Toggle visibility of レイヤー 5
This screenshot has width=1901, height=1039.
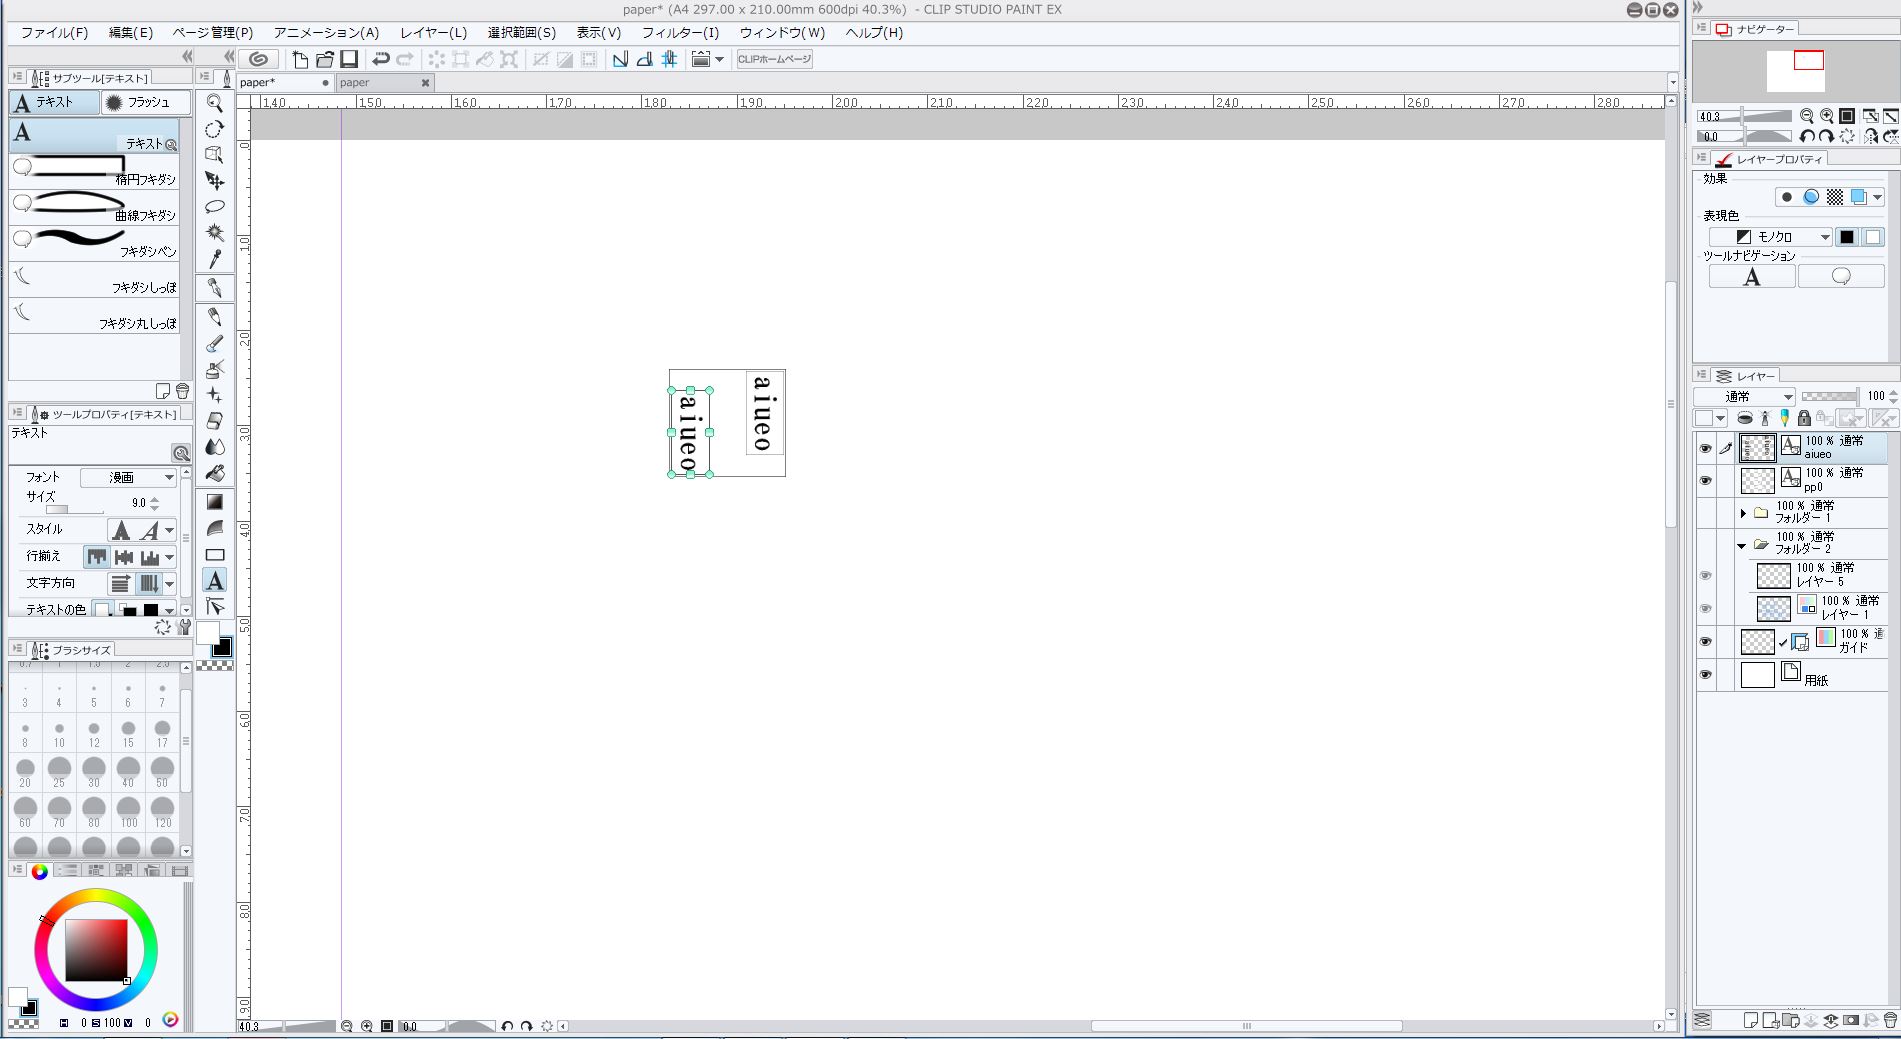click(1706, 575)
